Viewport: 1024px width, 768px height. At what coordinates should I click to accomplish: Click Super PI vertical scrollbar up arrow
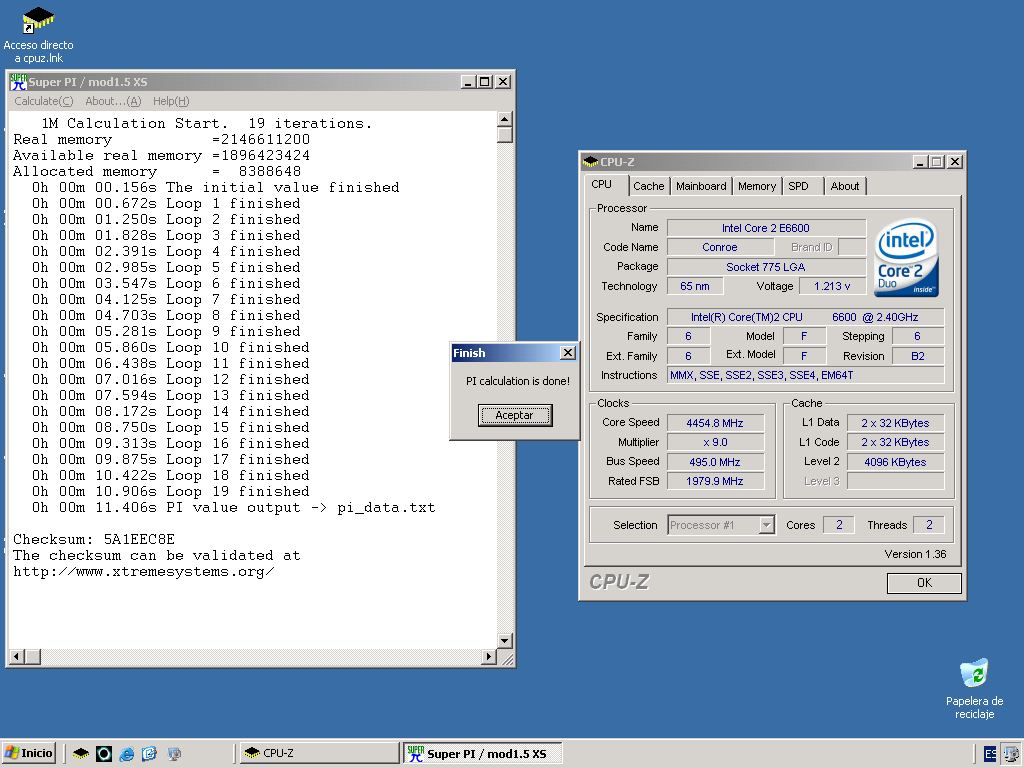tap(504, 119)
